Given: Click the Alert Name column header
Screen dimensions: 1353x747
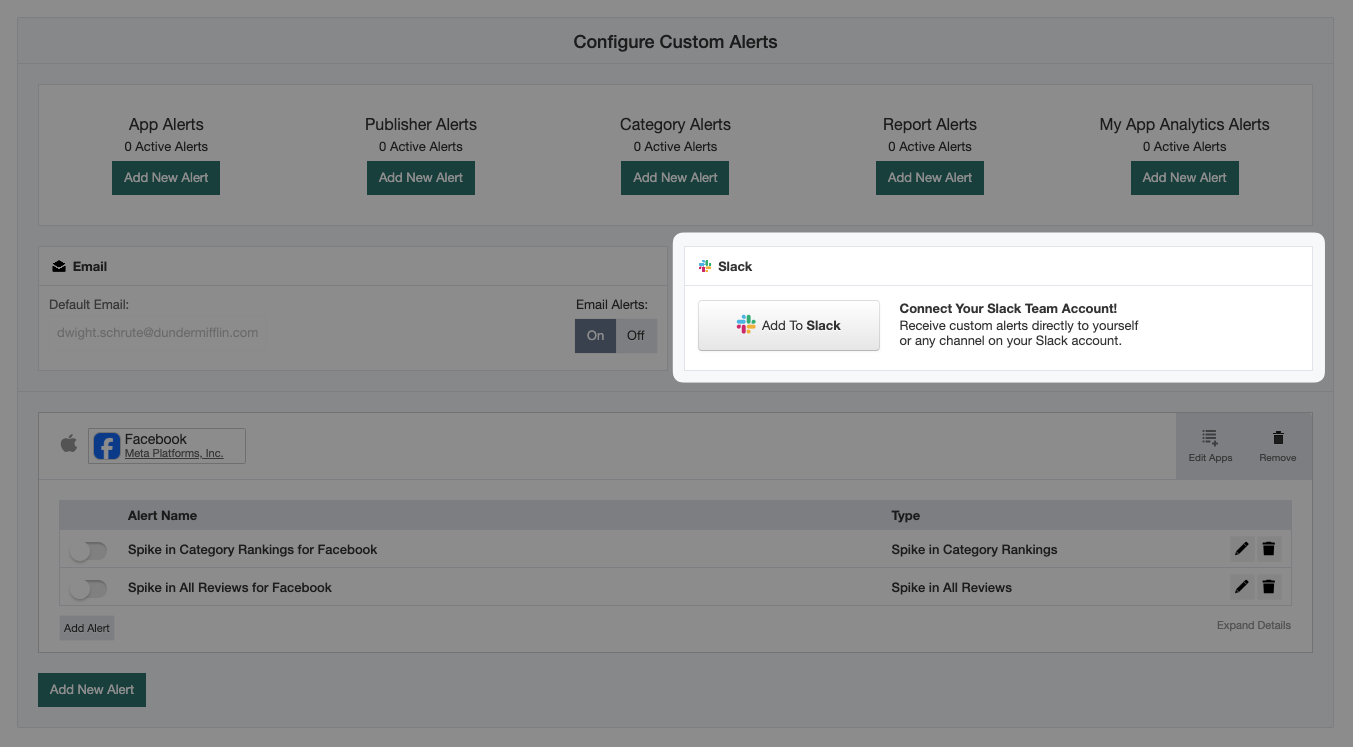Looking at the screenshot, I should pos(162,515).
